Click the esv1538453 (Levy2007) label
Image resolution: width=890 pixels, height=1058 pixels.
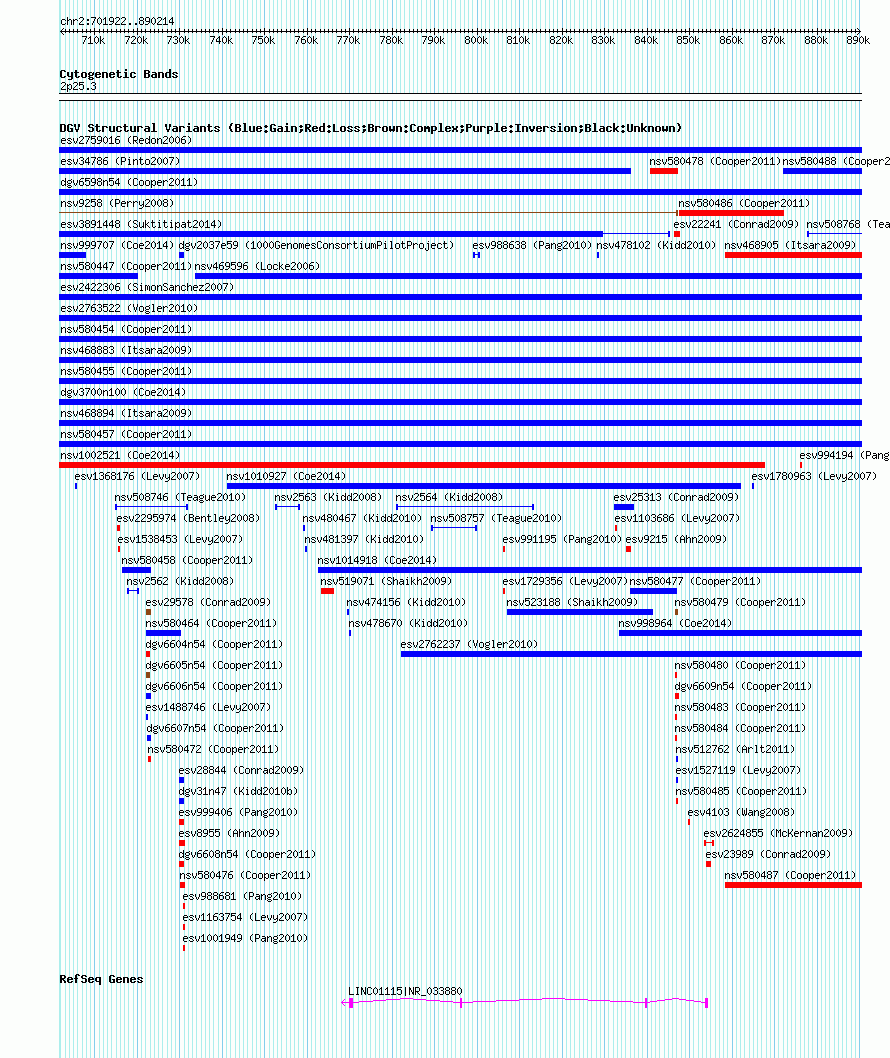pos(180,538)
